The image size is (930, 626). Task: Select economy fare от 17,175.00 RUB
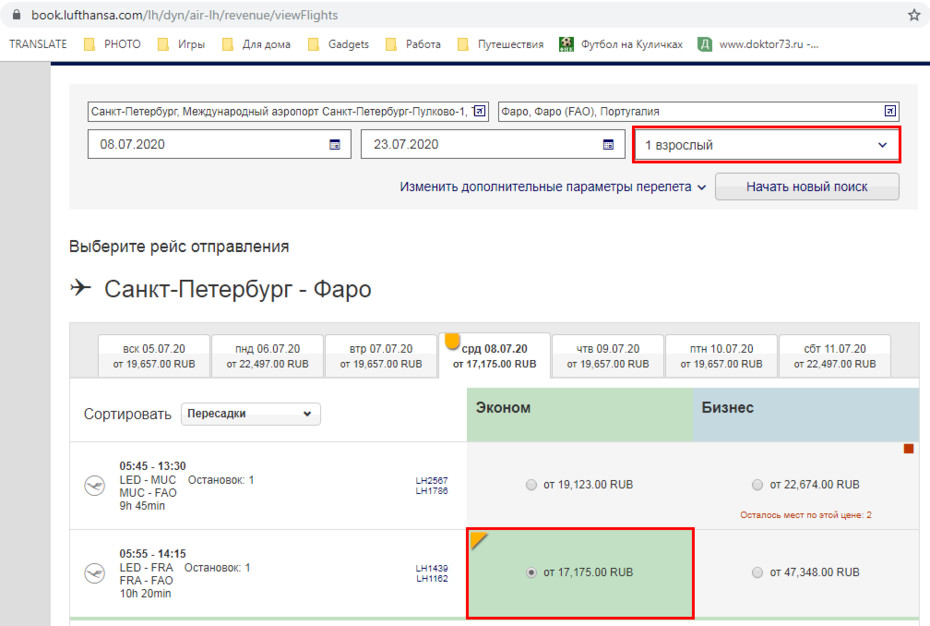click(531, 573)
